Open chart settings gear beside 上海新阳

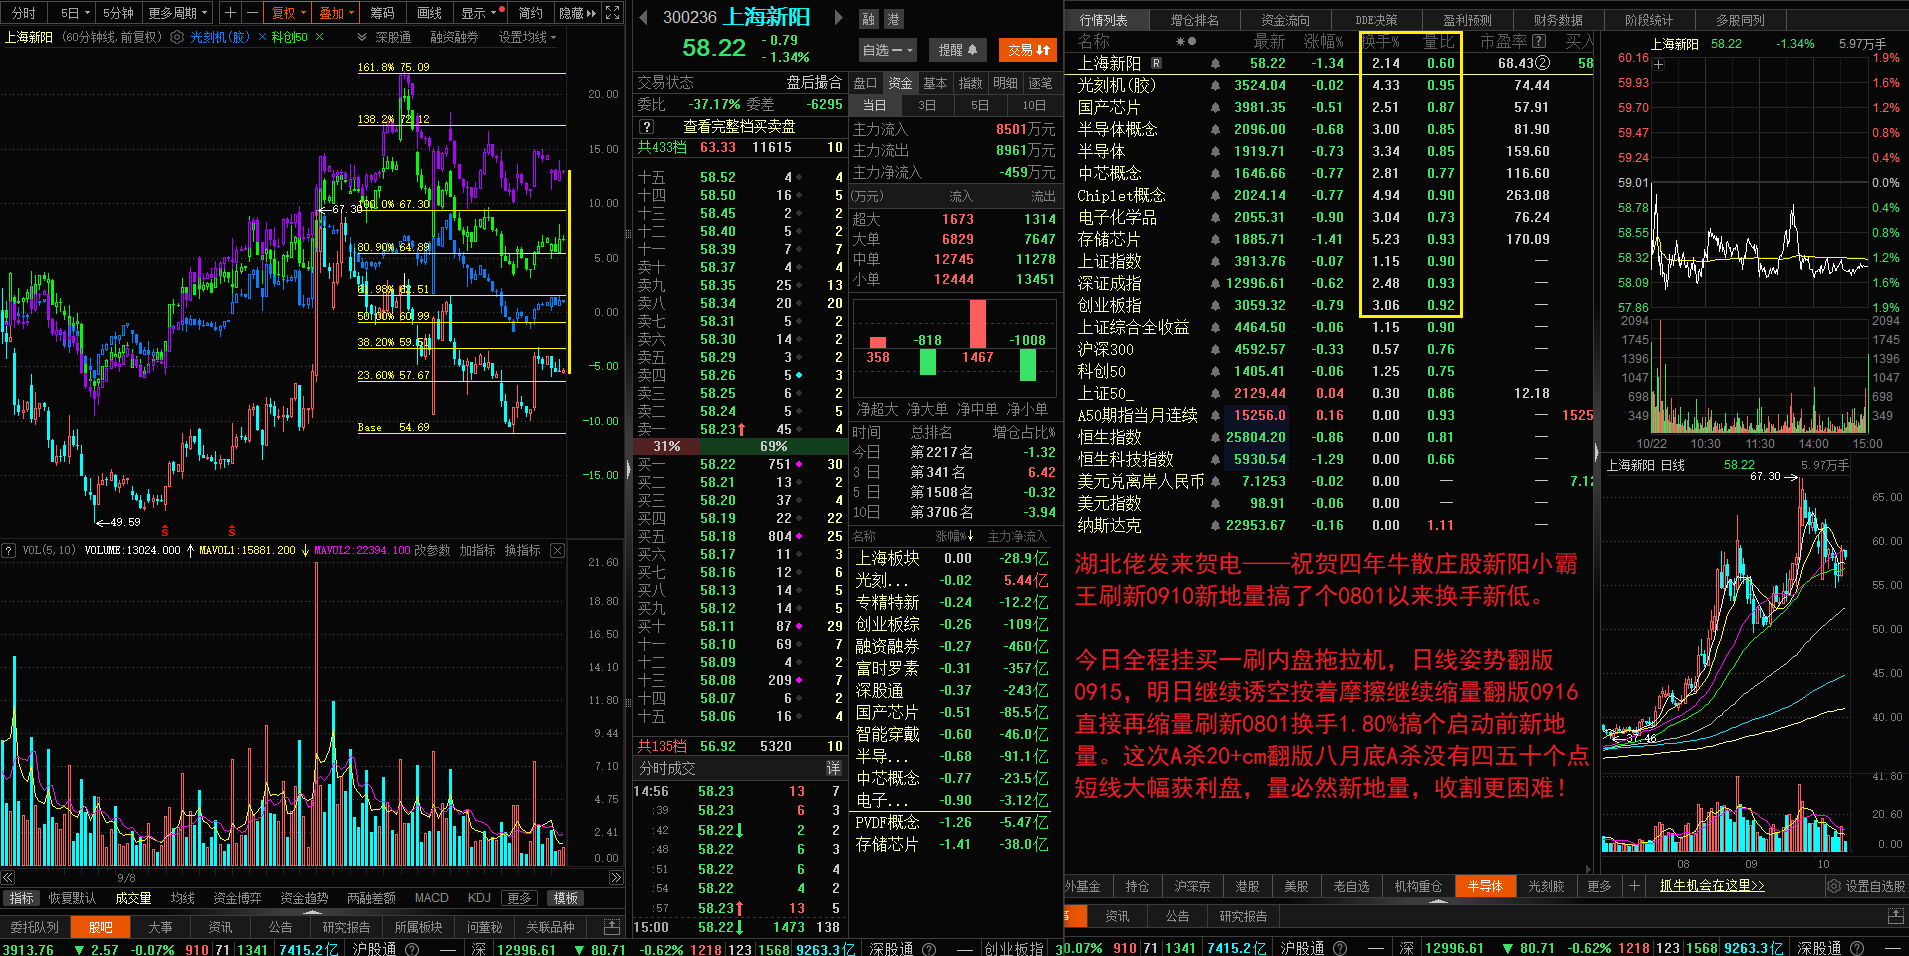pos(177,37)
